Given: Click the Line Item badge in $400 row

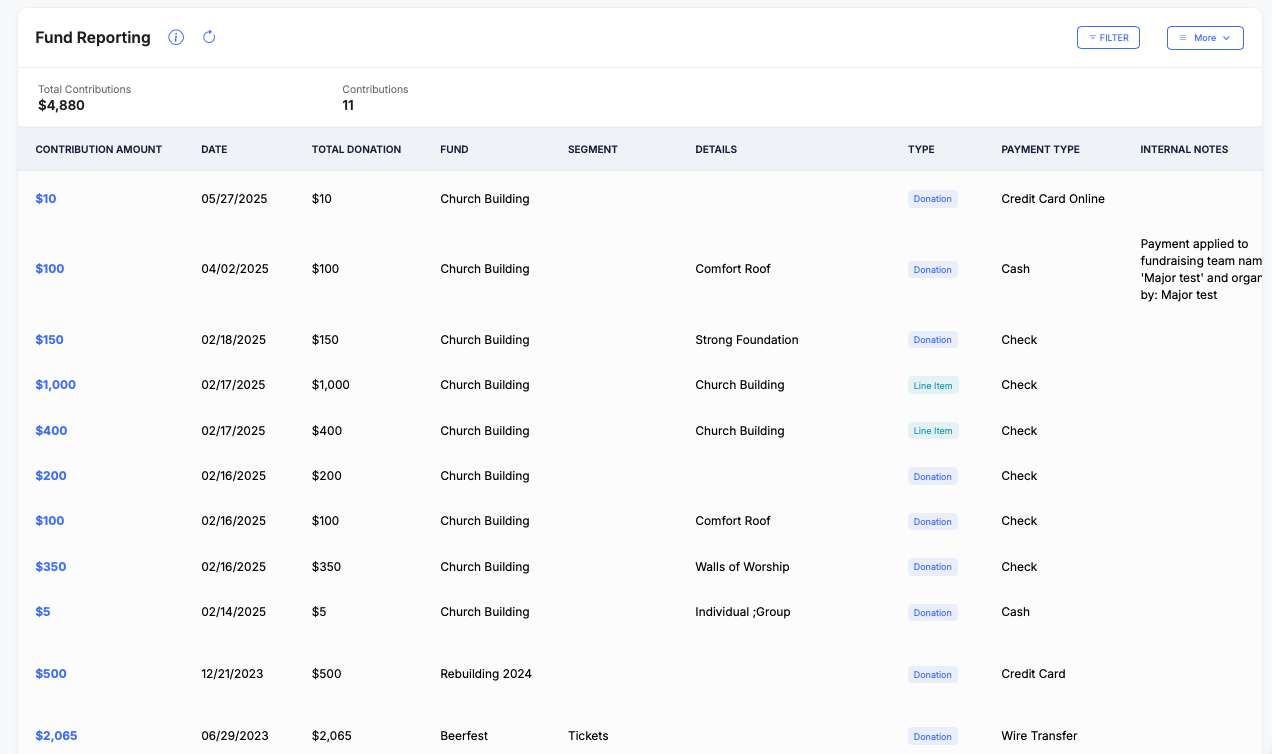Looking at the screenshot, I should (x=933, y=431).
